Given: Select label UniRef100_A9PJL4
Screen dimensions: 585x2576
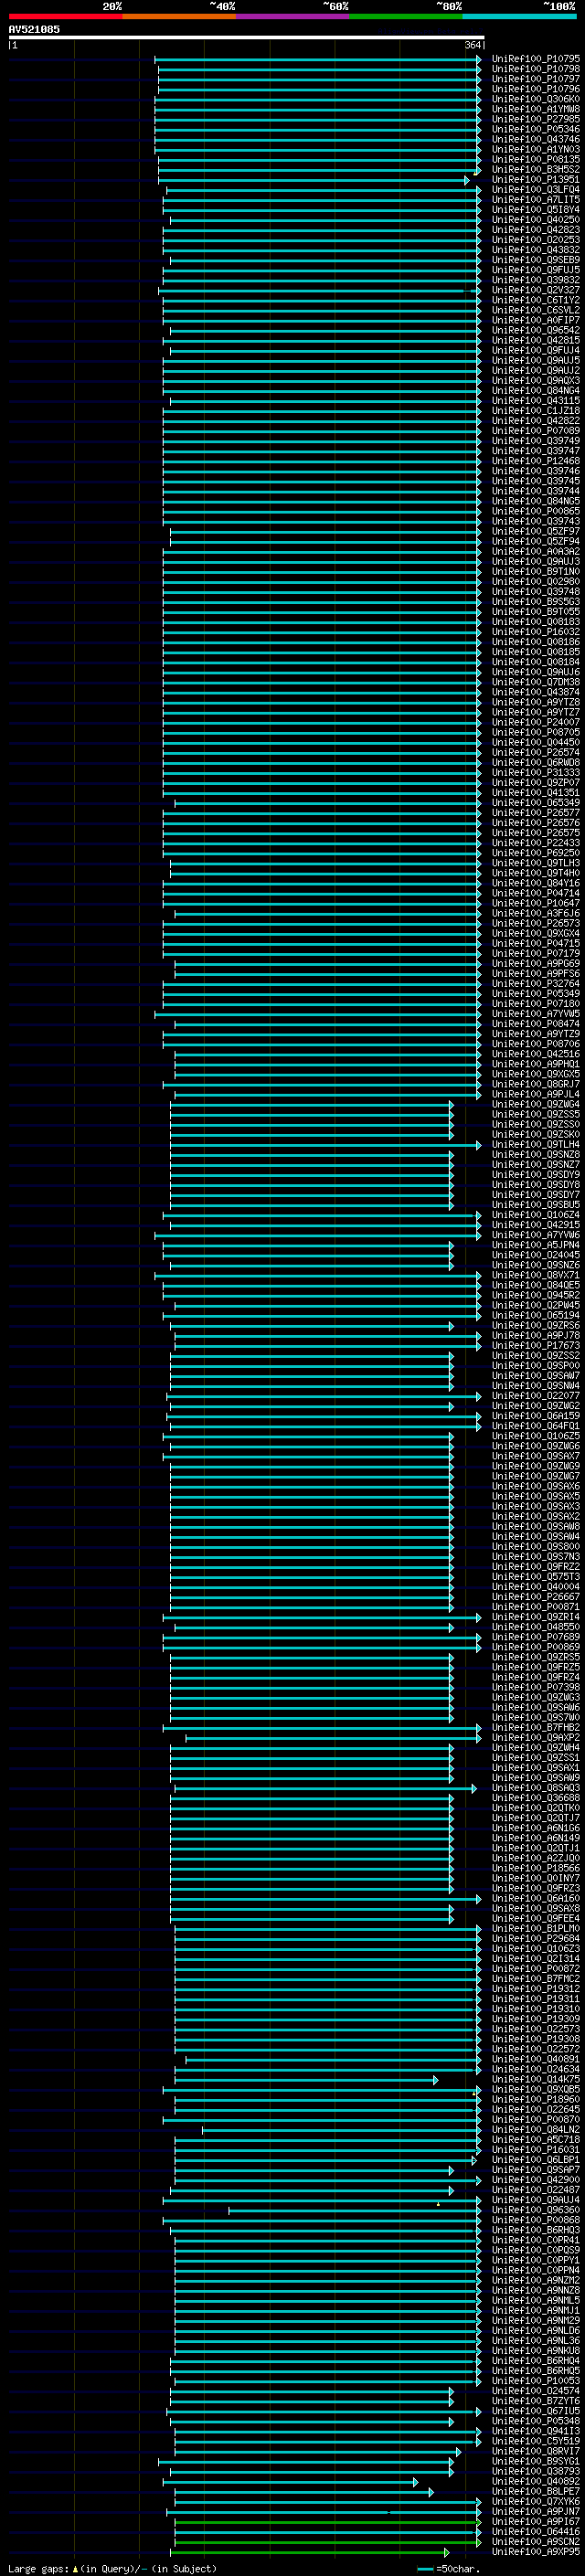Looking at the screenshot, I should click(x=535, y=1094).
